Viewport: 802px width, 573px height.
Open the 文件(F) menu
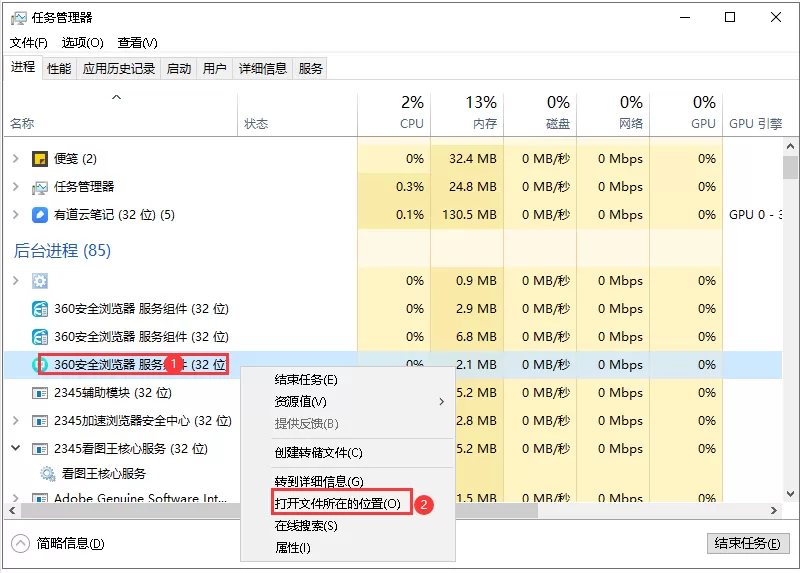pos(29,43)
